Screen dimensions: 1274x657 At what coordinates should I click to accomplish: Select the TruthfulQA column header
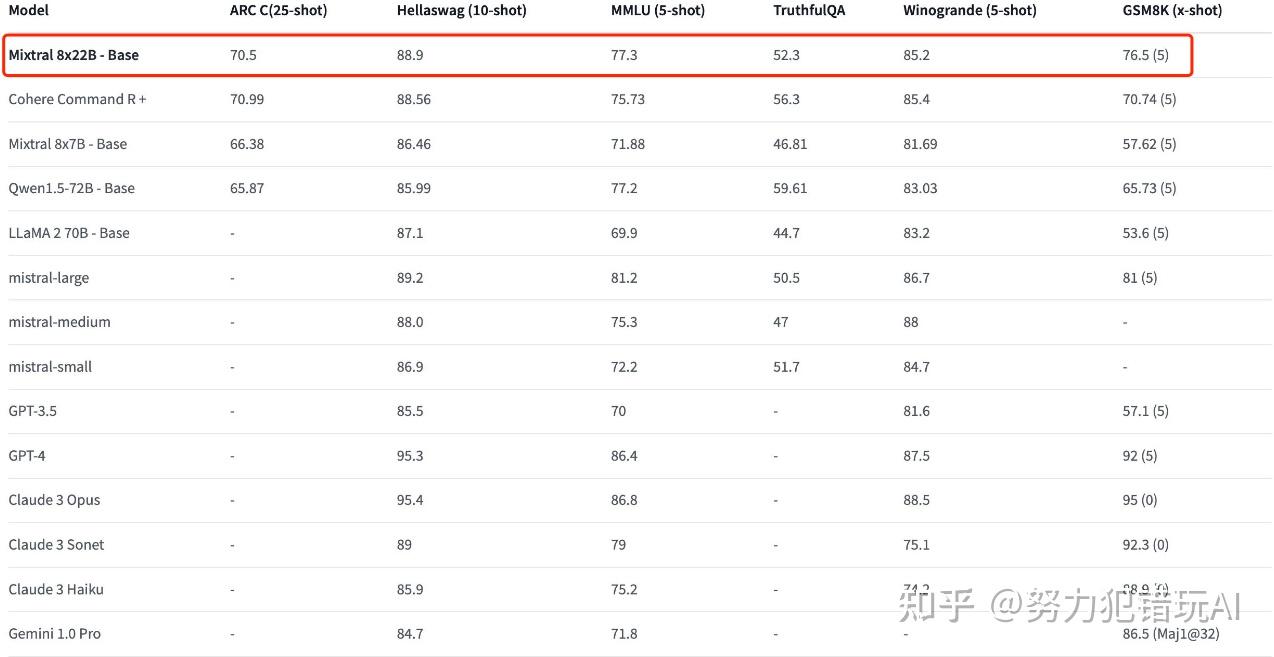810,11
